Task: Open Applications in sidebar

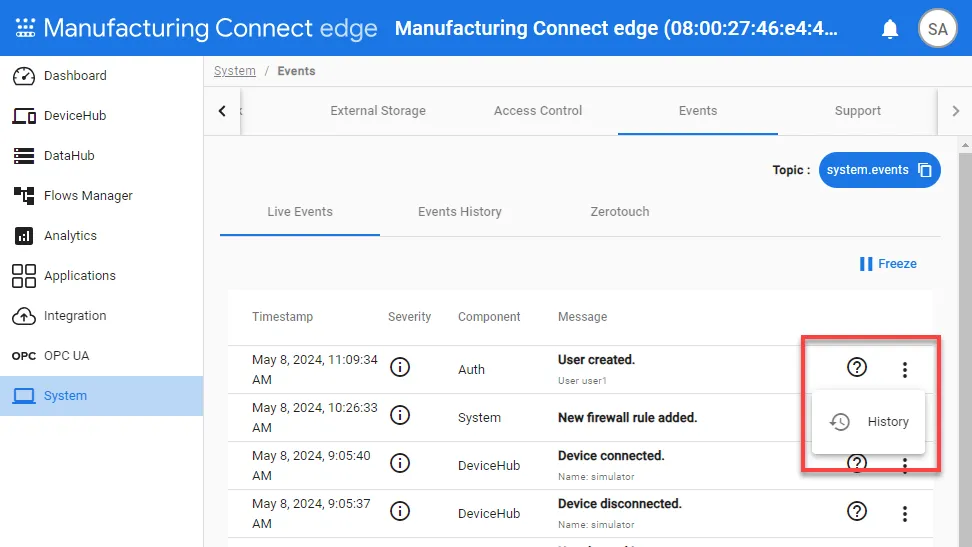Action: coord(102,275)
